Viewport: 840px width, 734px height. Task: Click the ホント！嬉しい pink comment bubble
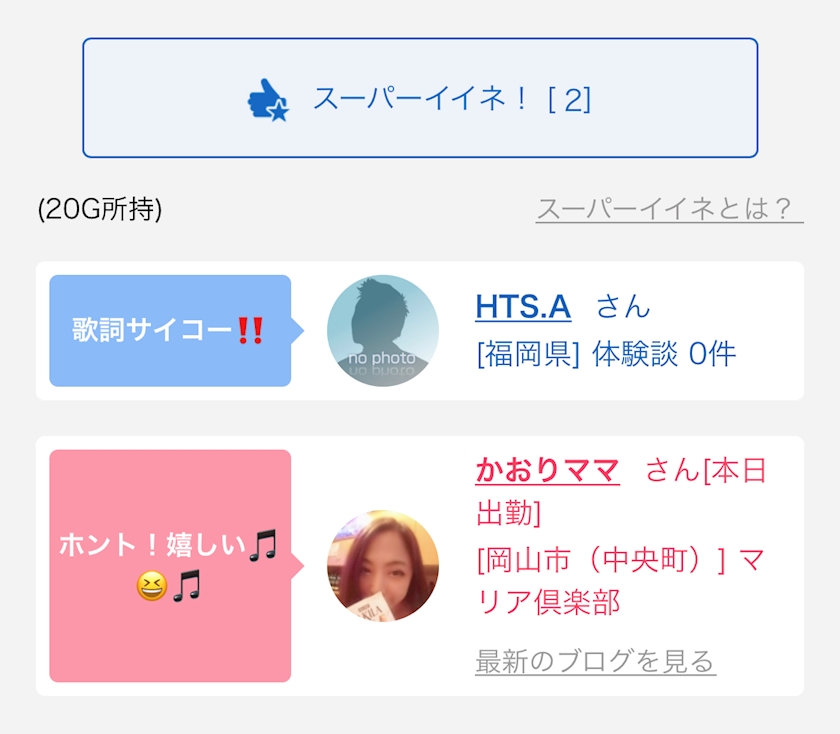tap(170, 566)
